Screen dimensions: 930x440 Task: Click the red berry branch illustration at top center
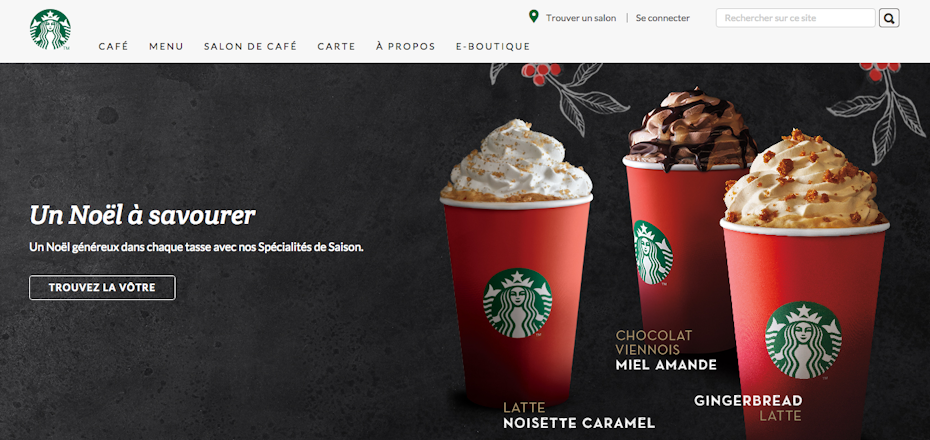click(558, 95)
